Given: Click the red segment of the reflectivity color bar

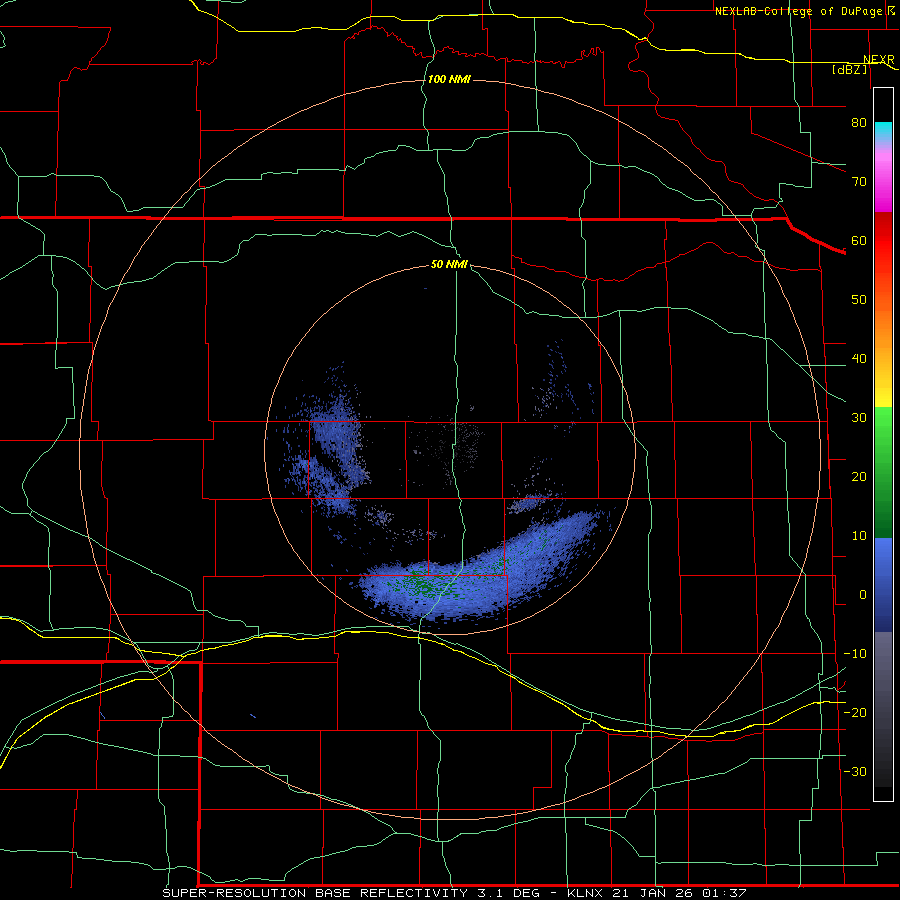Looking at the screenshot, I should tap(883, 241).
